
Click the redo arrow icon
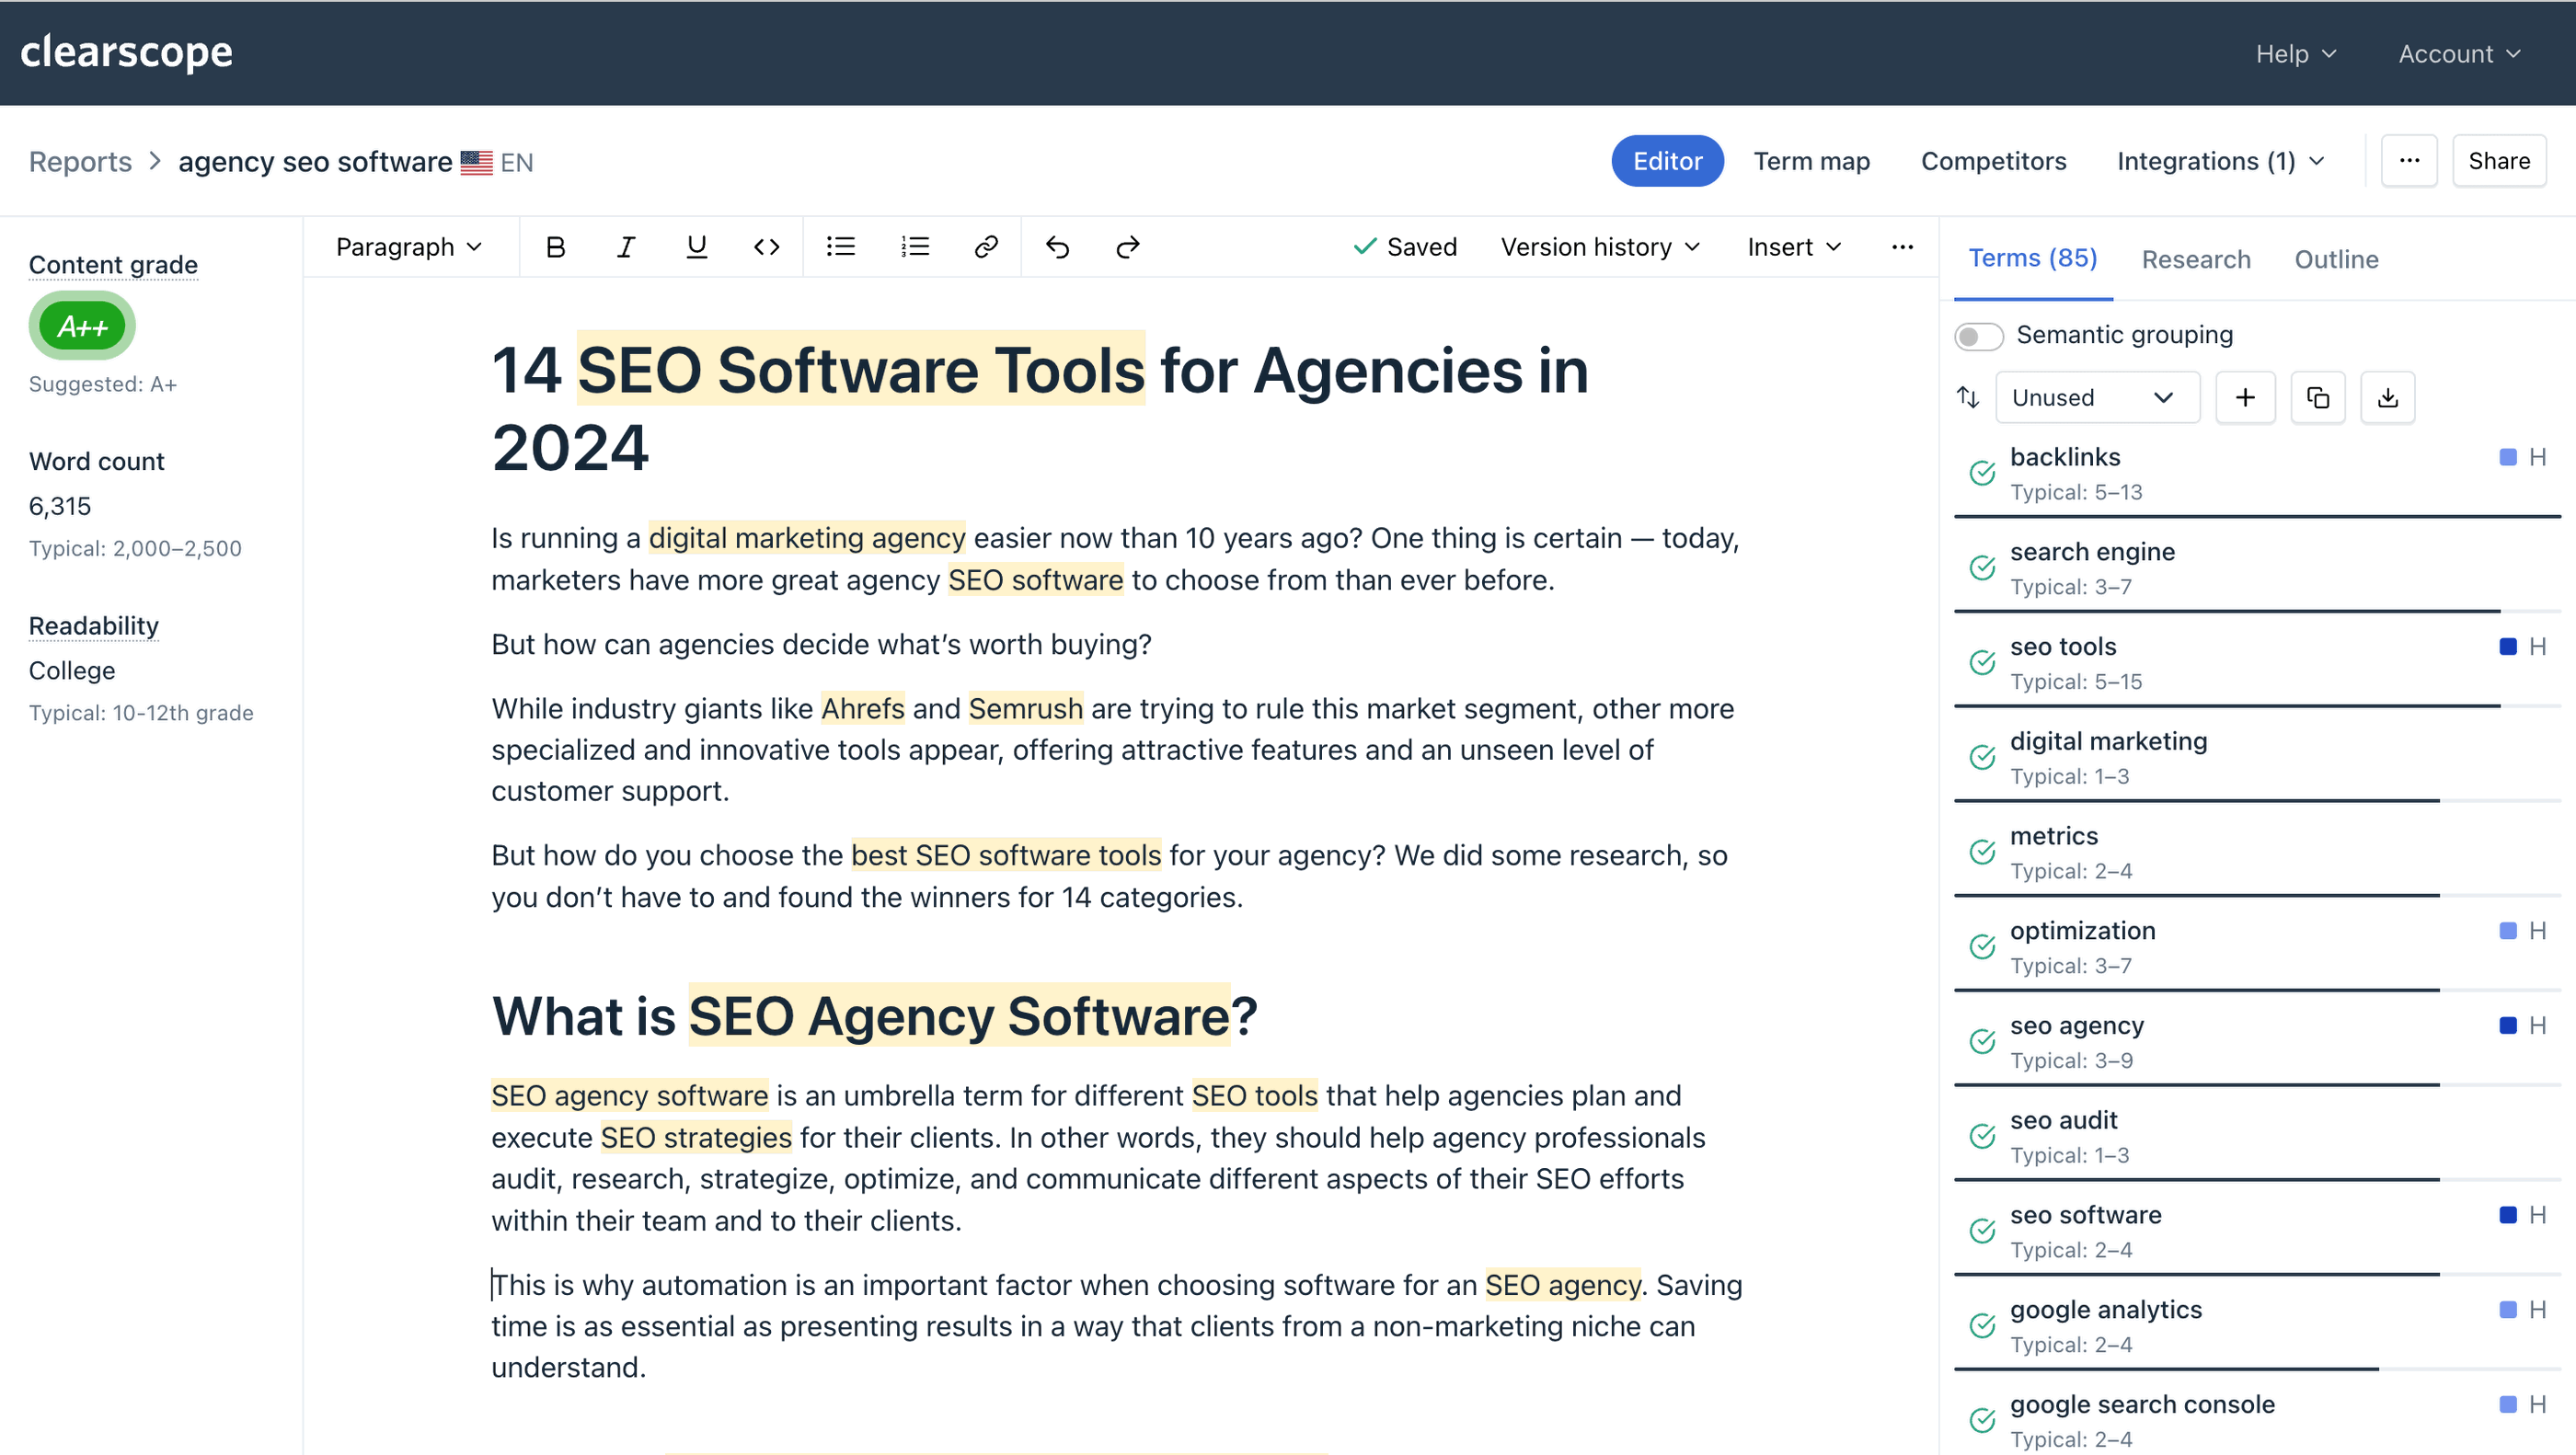pos(1127,246)
